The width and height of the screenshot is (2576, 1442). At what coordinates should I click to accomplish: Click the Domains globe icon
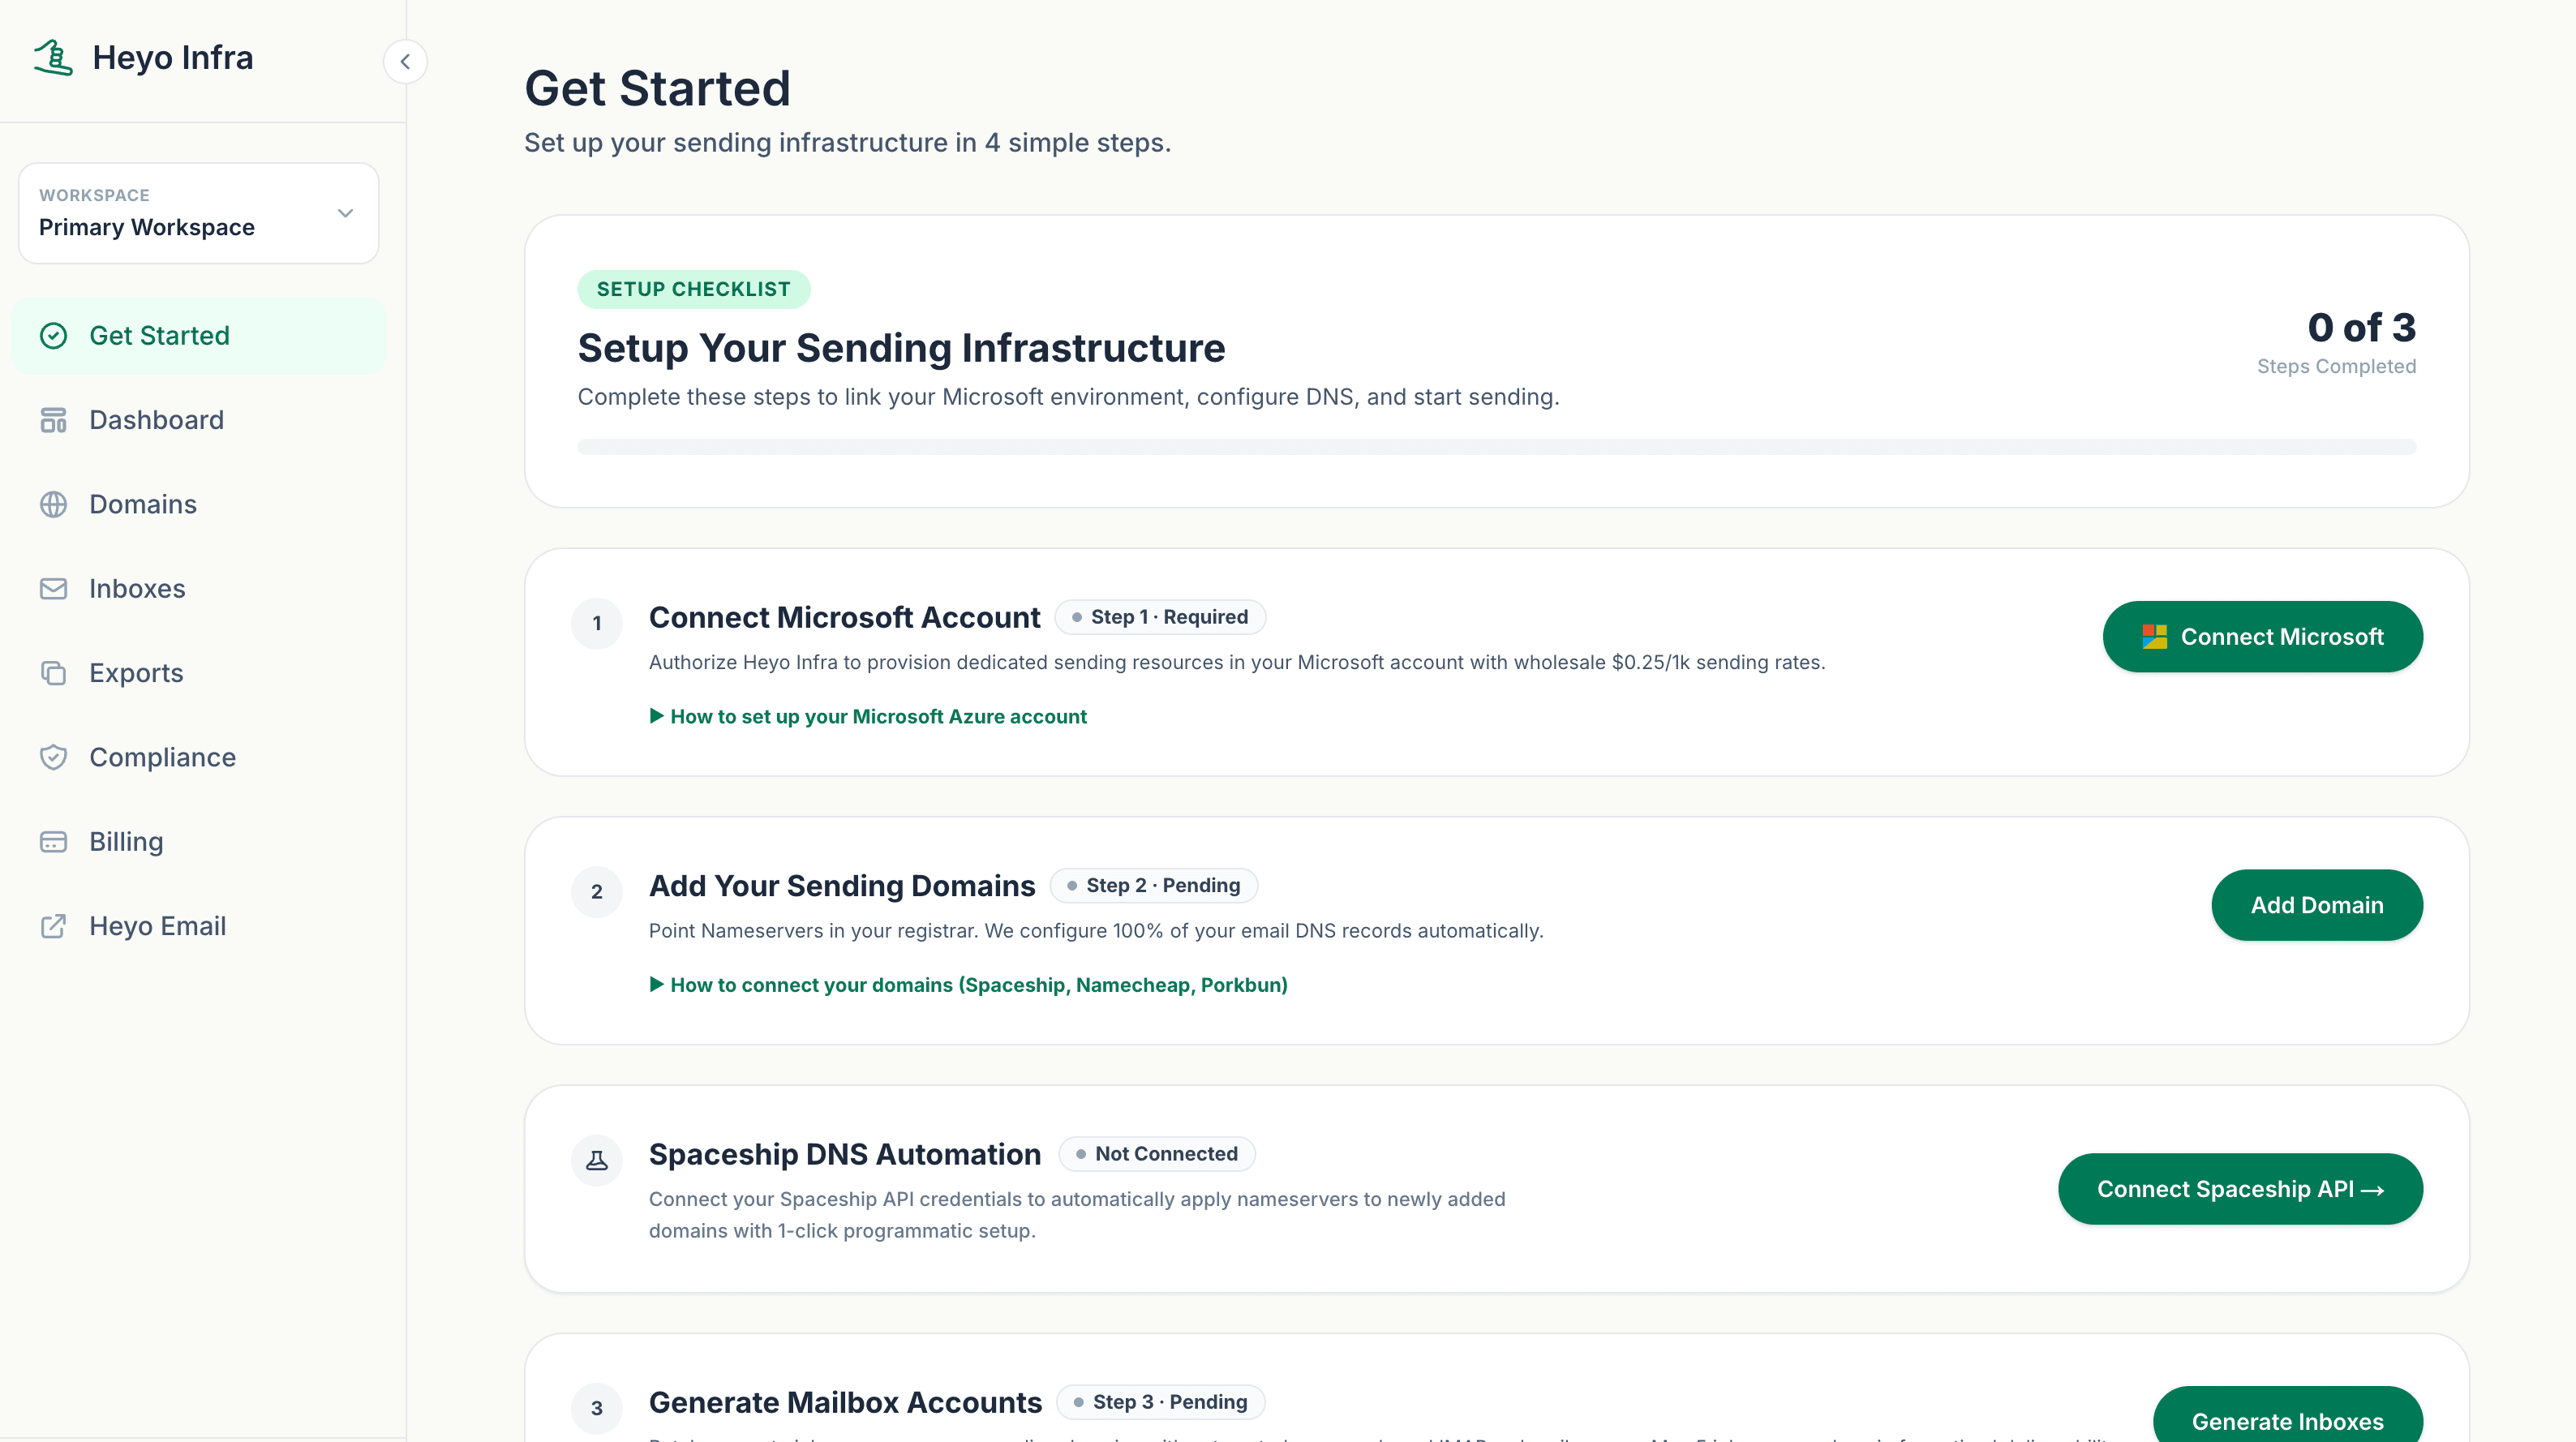[53, 505]
